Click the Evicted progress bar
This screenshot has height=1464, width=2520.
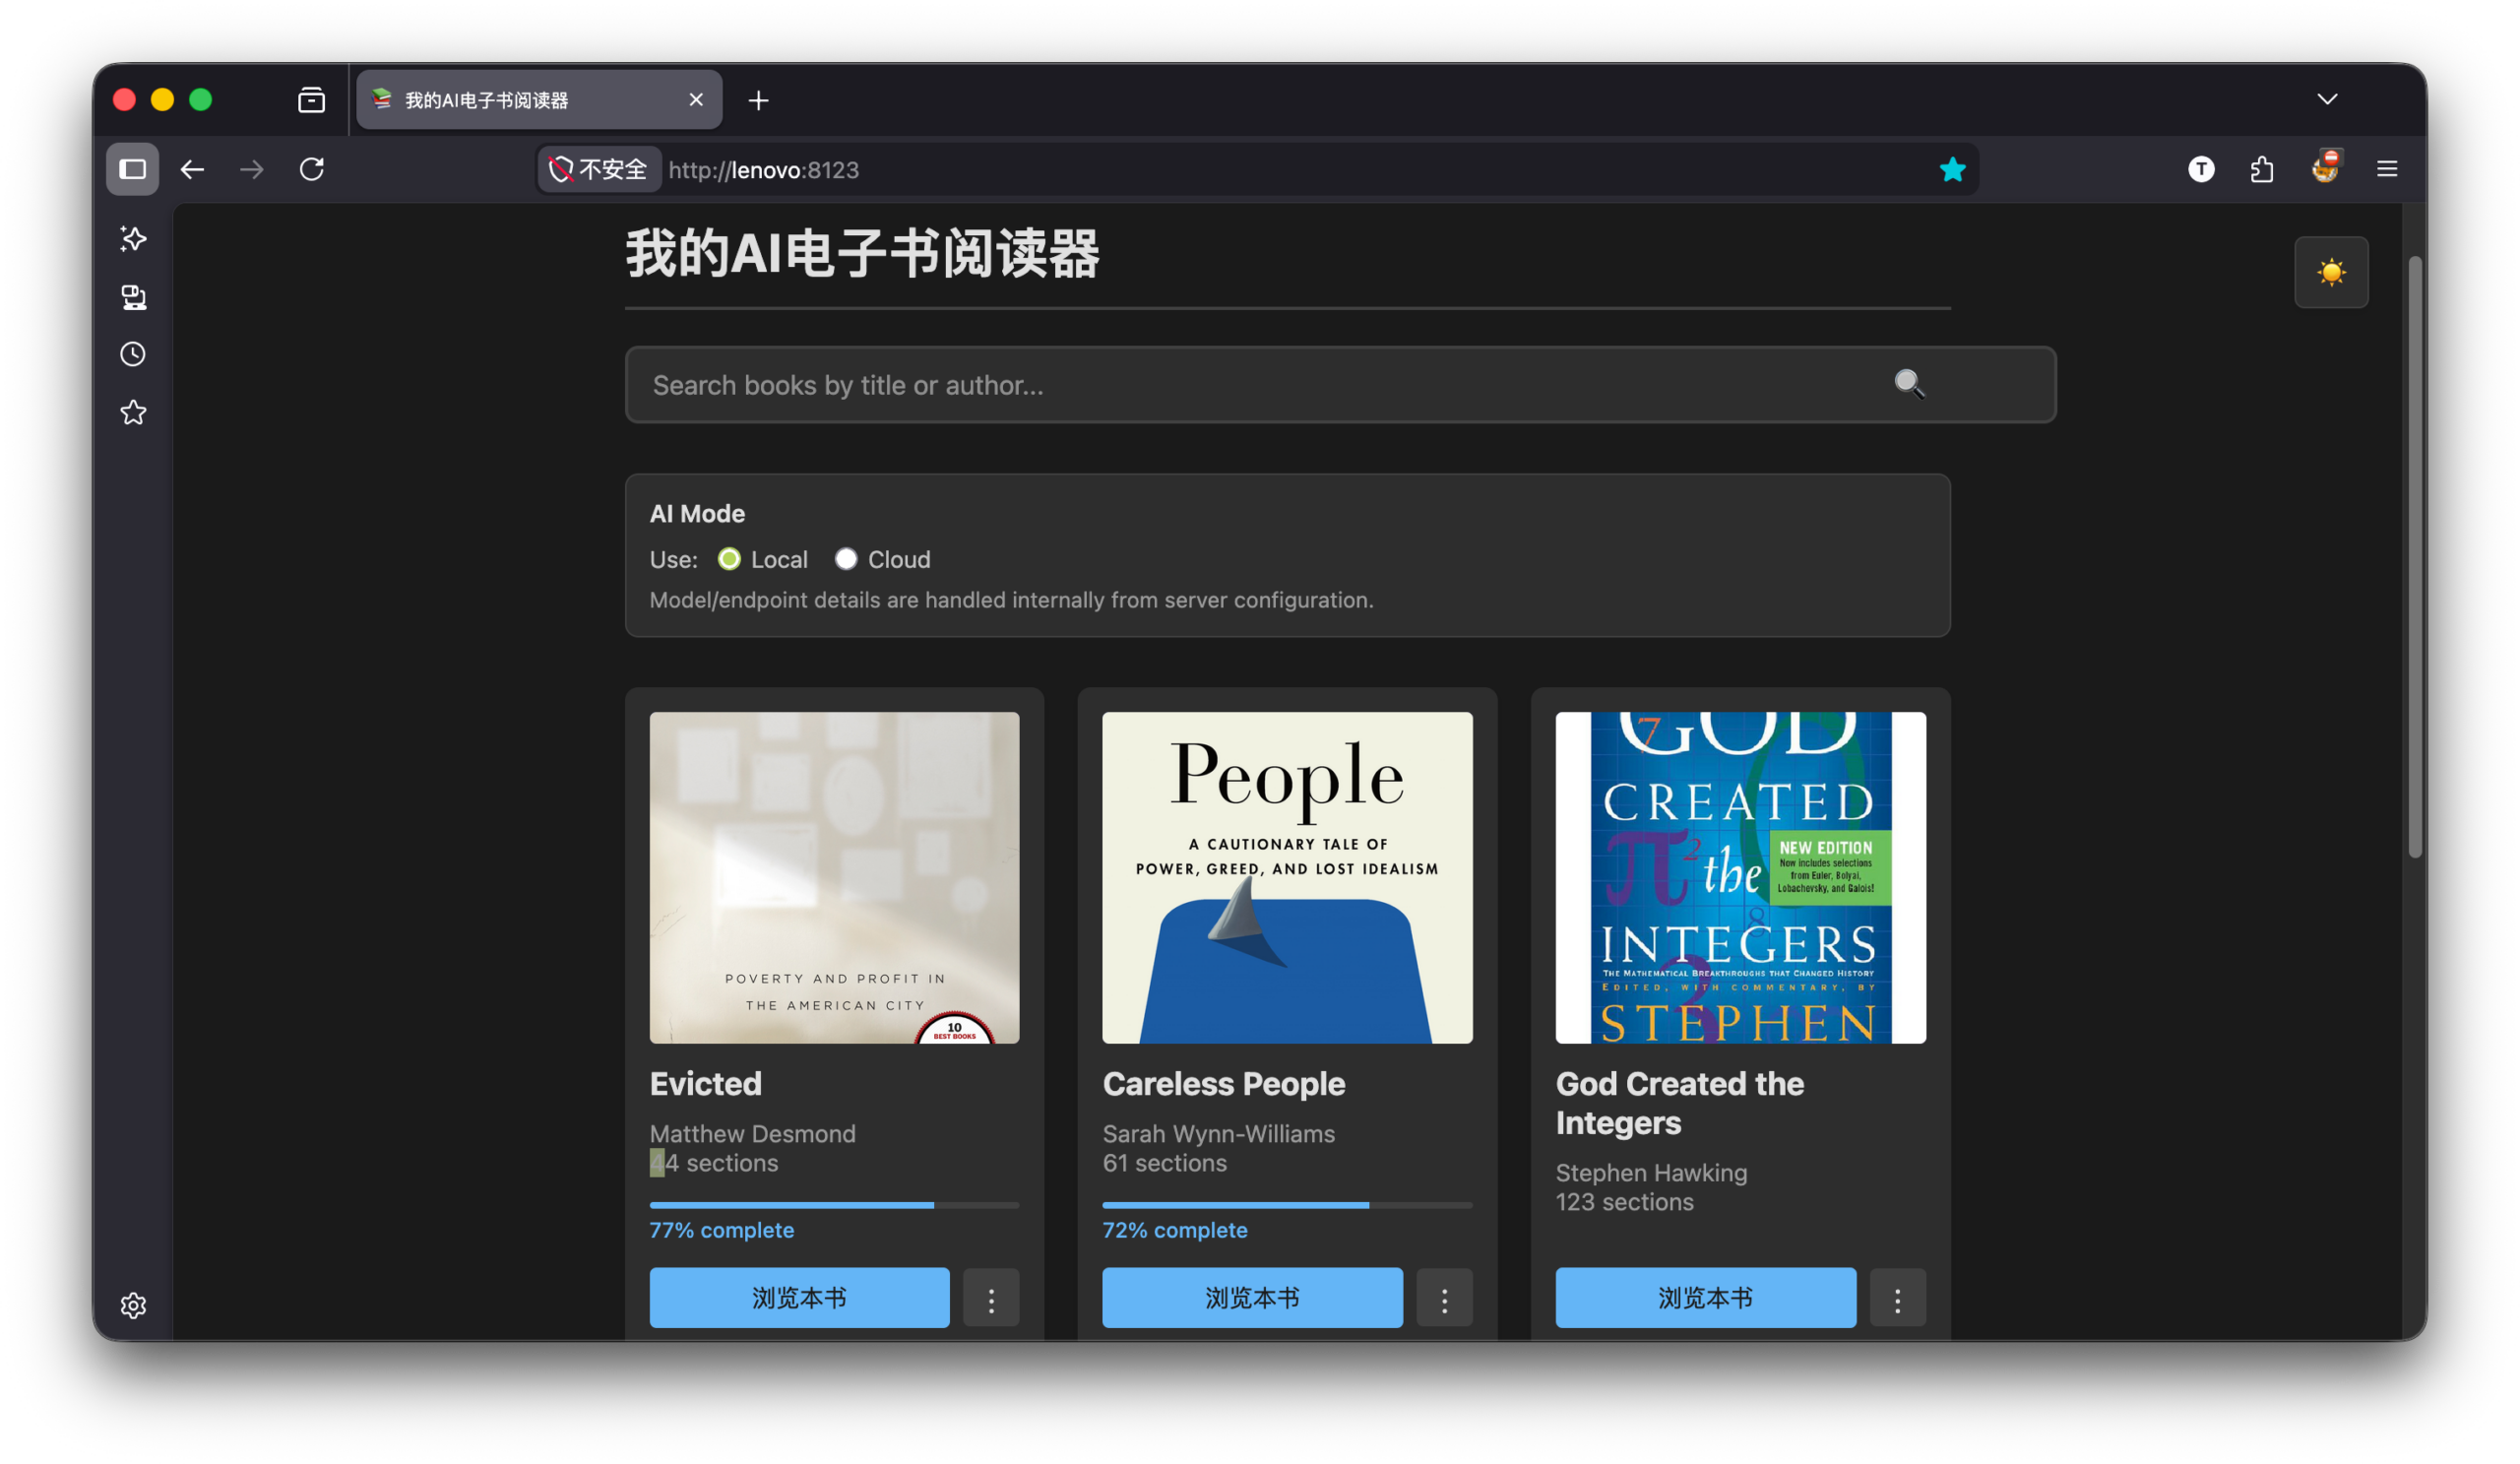pos(834,1205)
